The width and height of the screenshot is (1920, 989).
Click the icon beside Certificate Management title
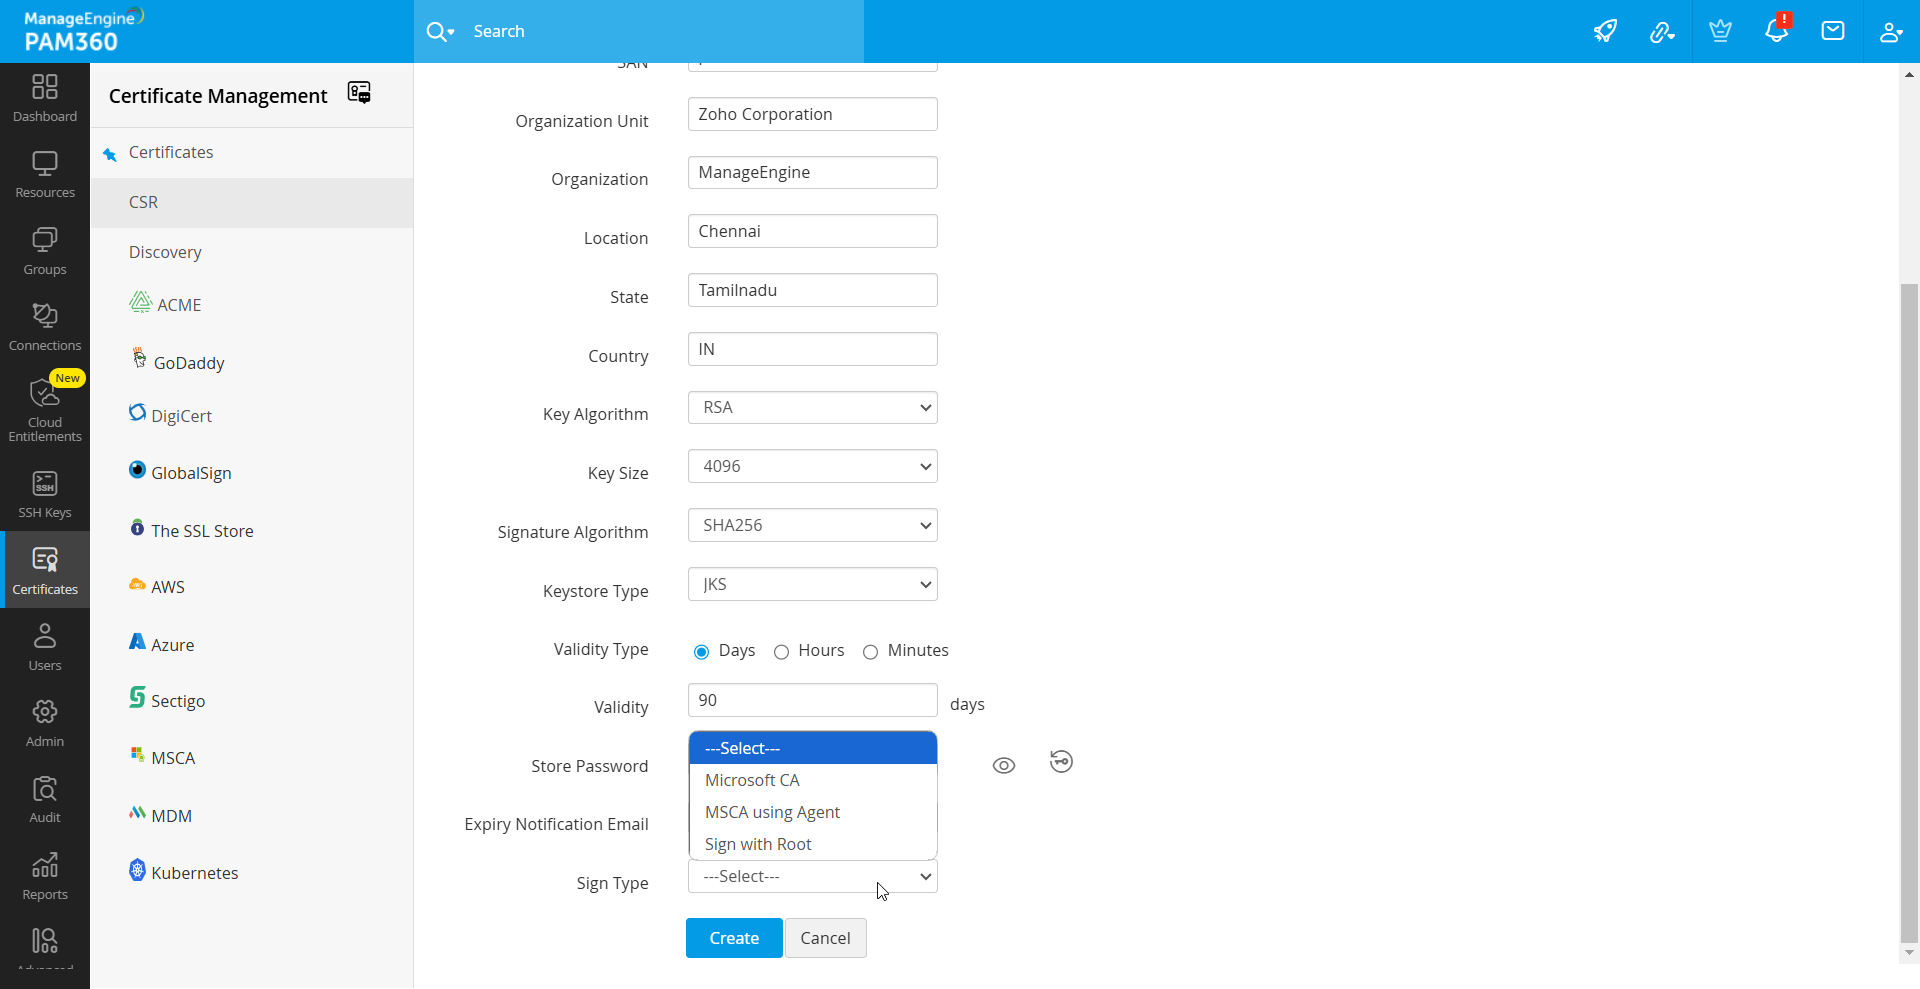point(359,93)
